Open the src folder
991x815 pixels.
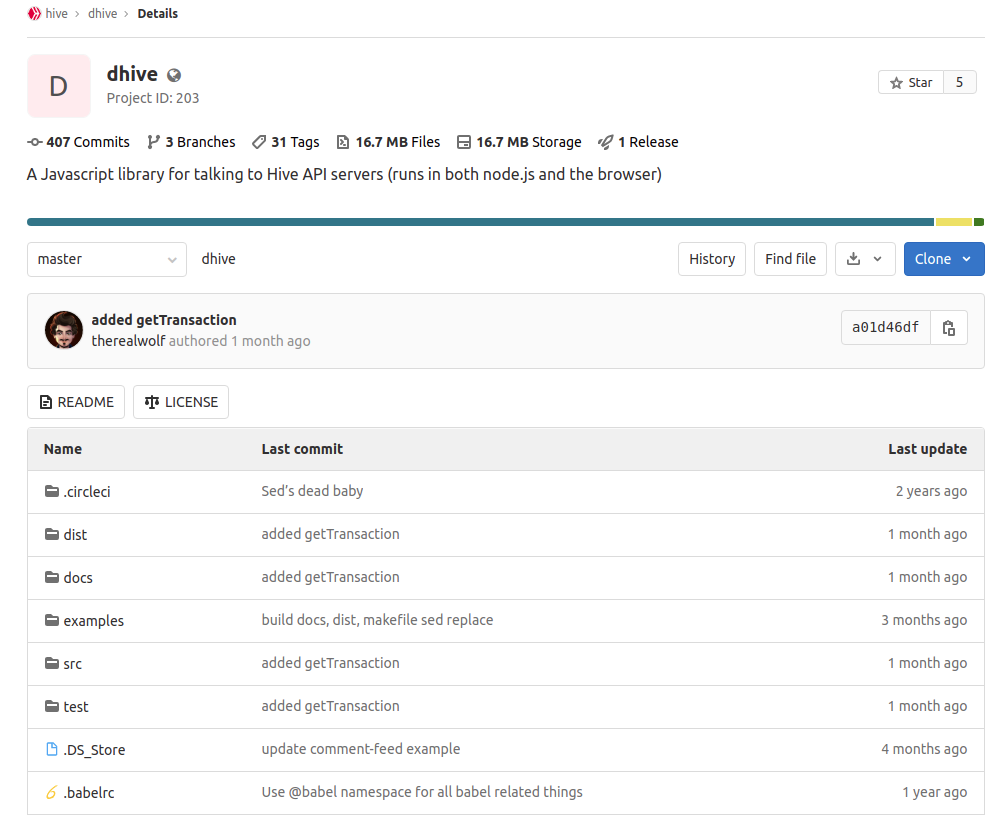(73, 663)
